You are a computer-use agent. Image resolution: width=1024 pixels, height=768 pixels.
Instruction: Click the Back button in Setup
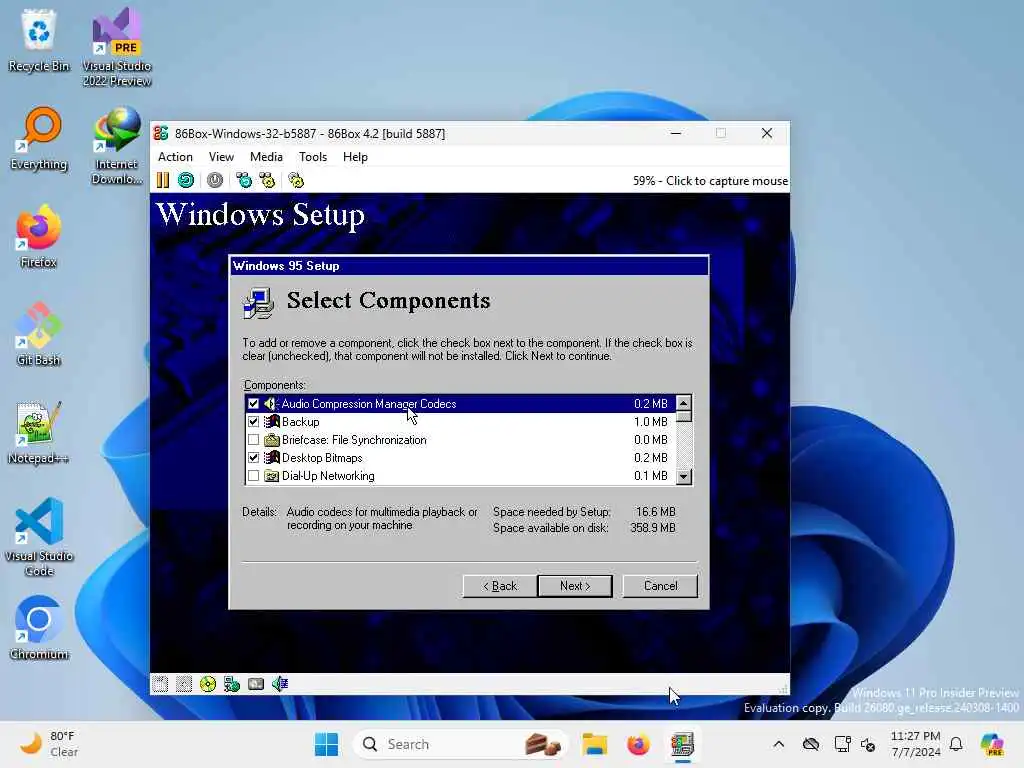[x=500, y=586]
